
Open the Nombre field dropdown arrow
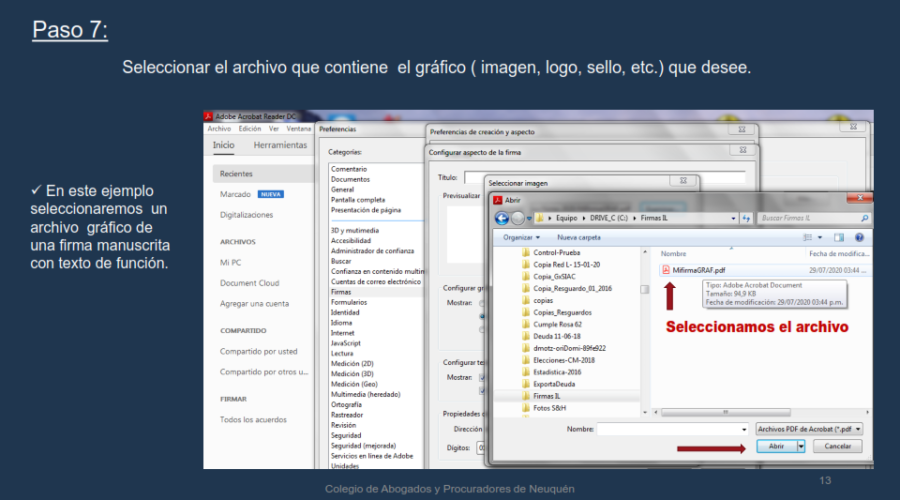click(x=744, y=429)
